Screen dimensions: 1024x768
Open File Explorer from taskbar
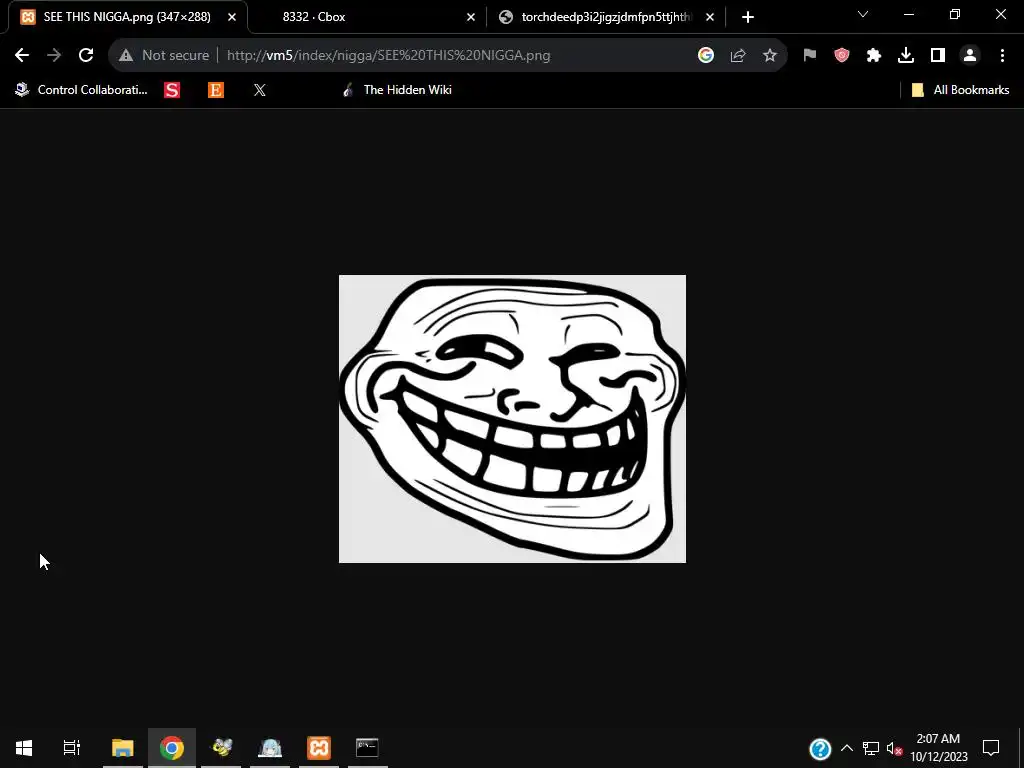pyautogui.click(x=123, y=748)
